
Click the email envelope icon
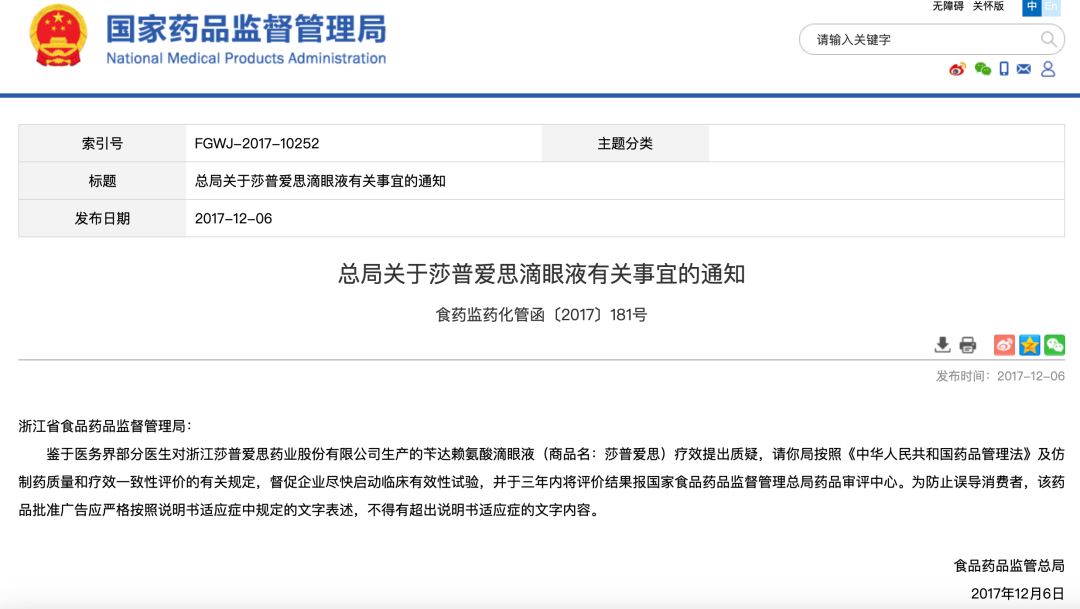click(x=1024, y=69)
